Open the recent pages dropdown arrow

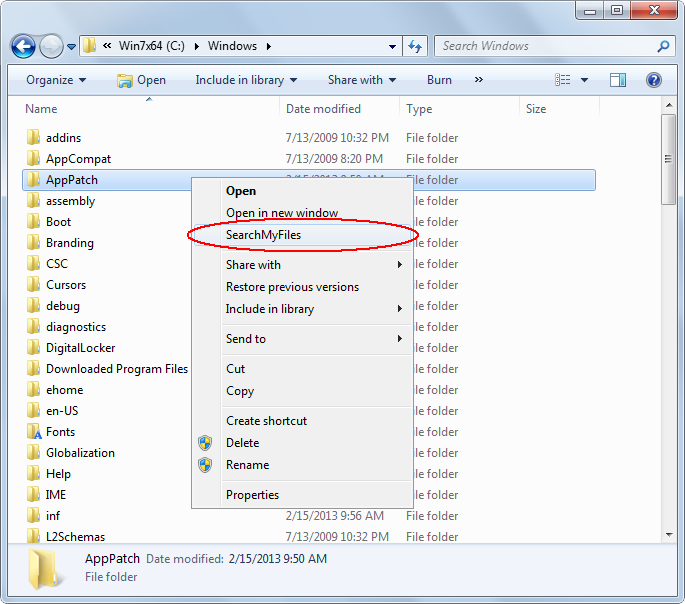point(71,46)
